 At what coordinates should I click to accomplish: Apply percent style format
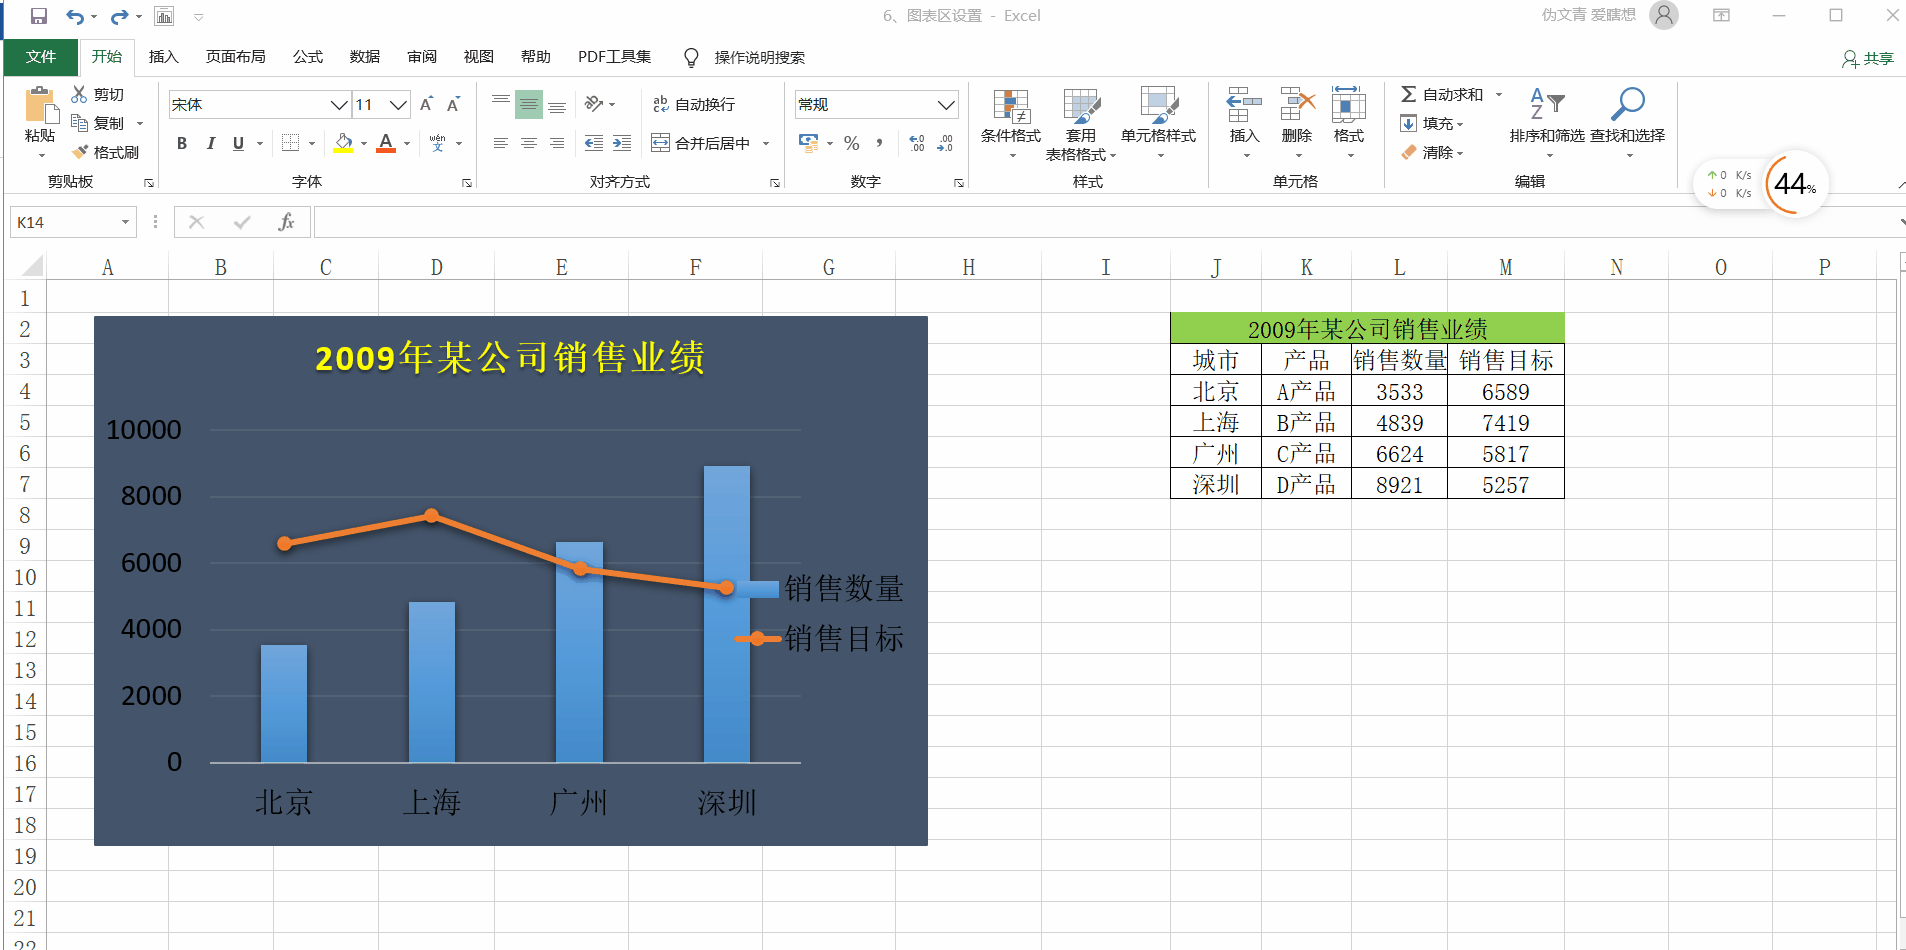pyautogui.click(x=852, y=143)
